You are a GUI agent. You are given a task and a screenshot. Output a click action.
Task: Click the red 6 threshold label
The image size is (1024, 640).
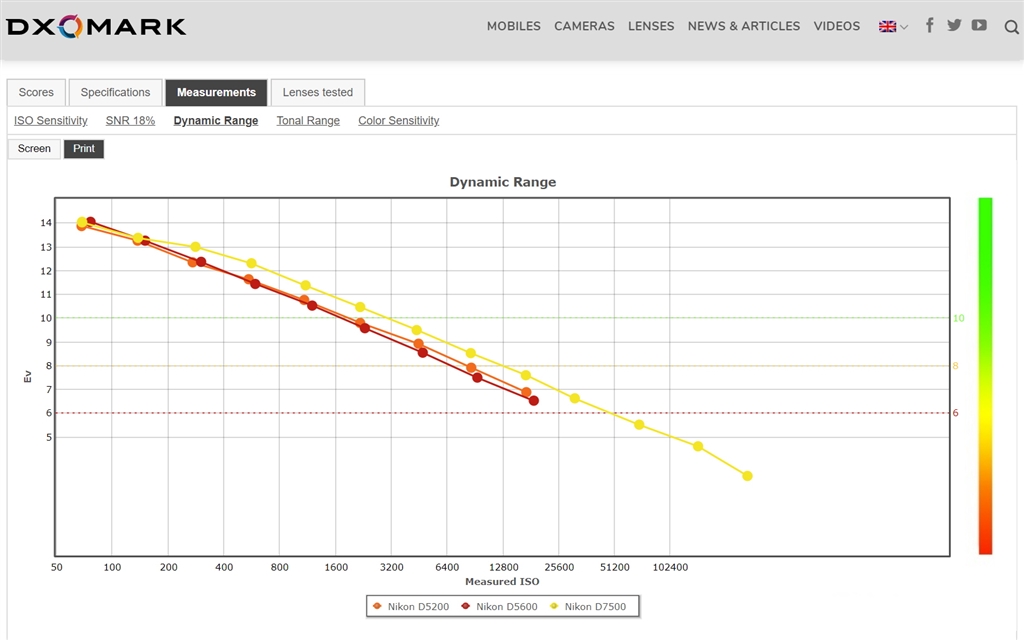pyautogui.click(x=955, y=413)
